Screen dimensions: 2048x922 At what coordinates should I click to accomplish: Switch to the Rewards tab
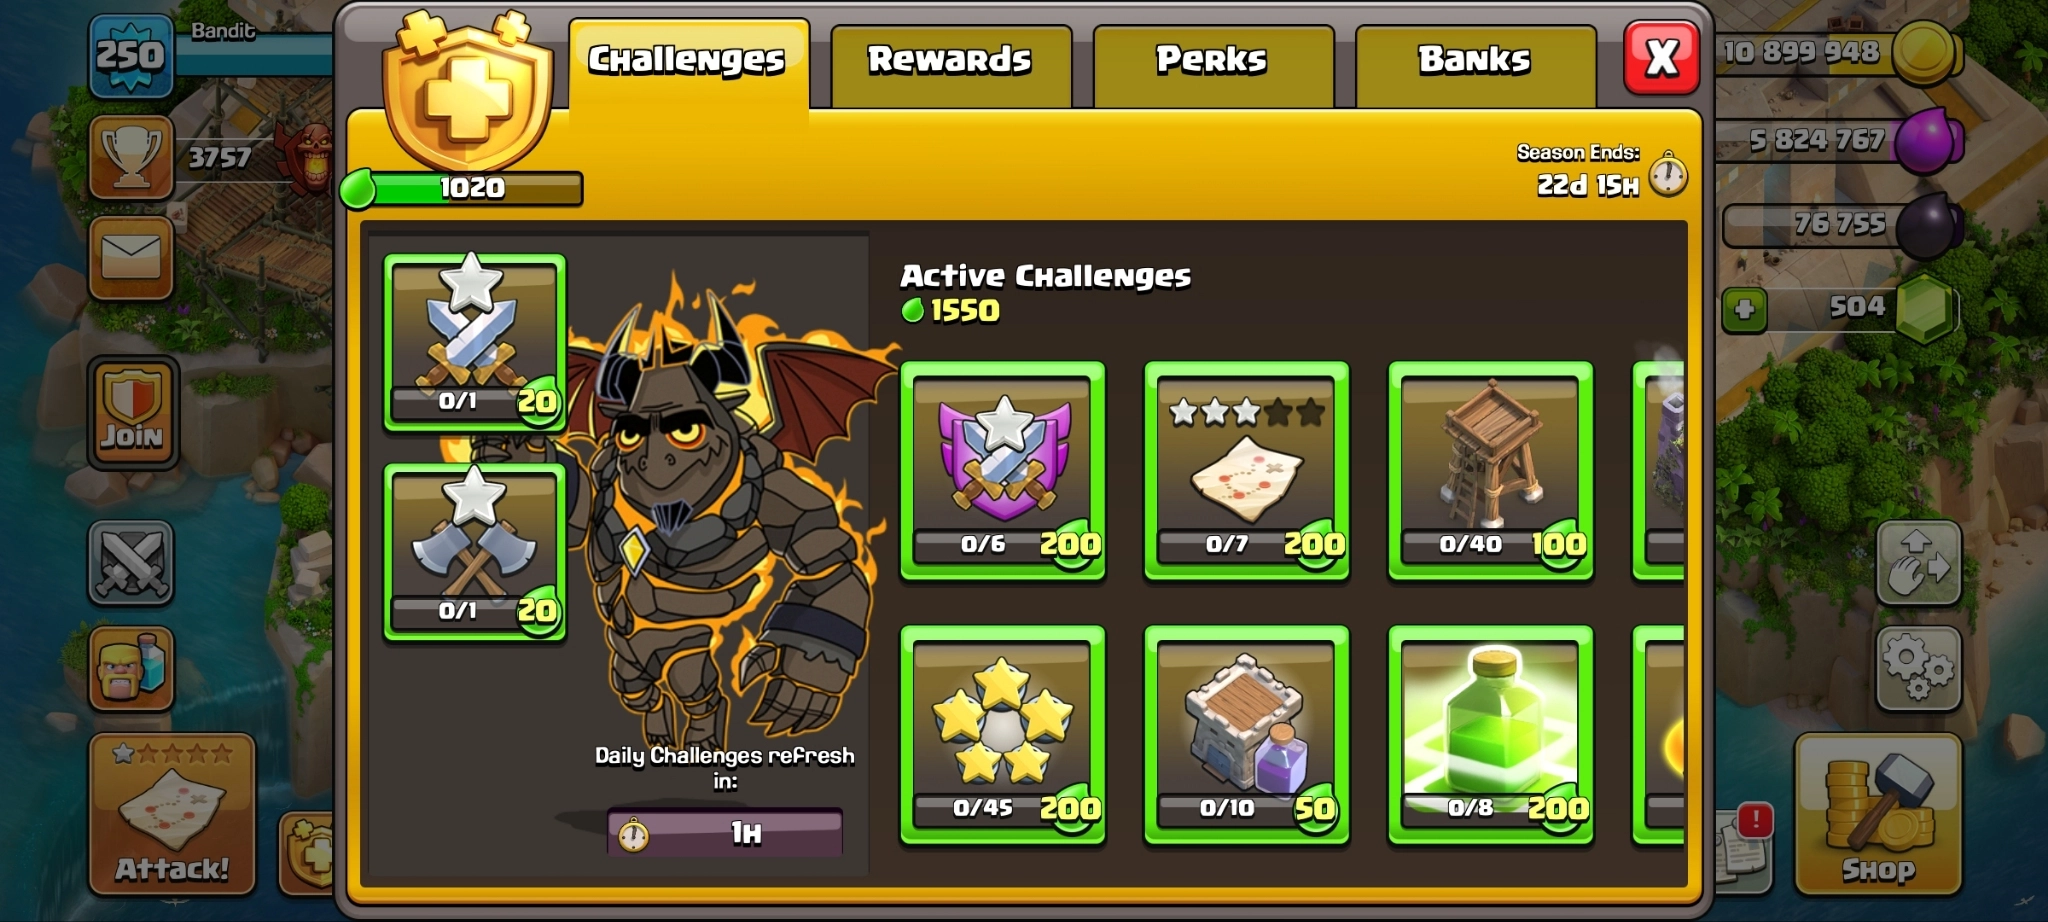coord(950,64)
